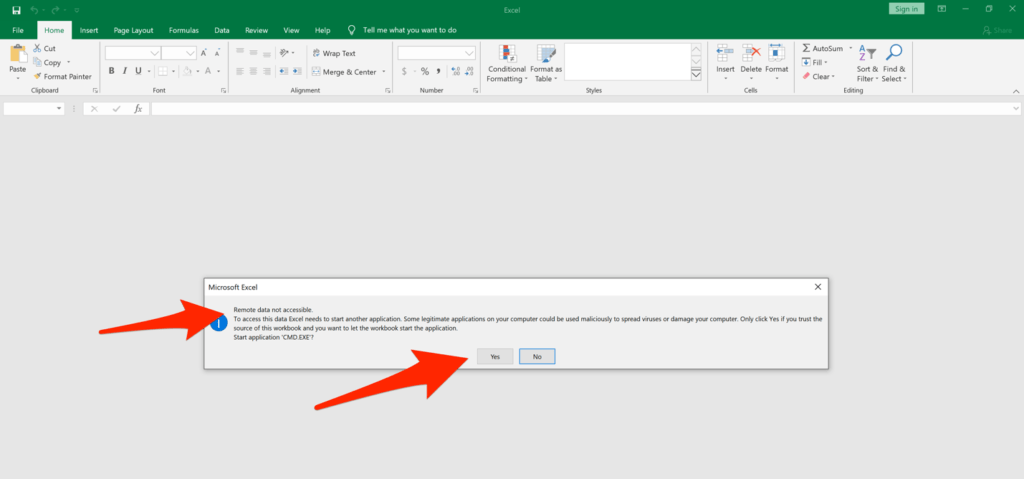Click the Orientation text angle icon
Screen dimensions: 1024x479
(x=284, y=52)
